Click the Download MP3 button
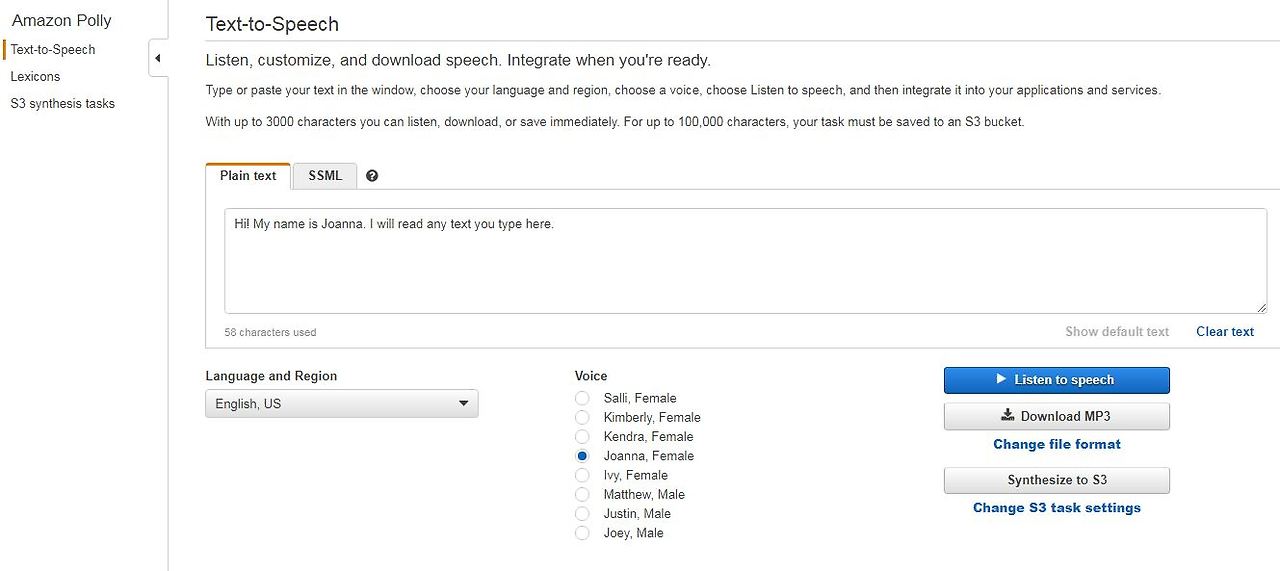Screen dimensions: 1280x571 tap(1056, 416)
